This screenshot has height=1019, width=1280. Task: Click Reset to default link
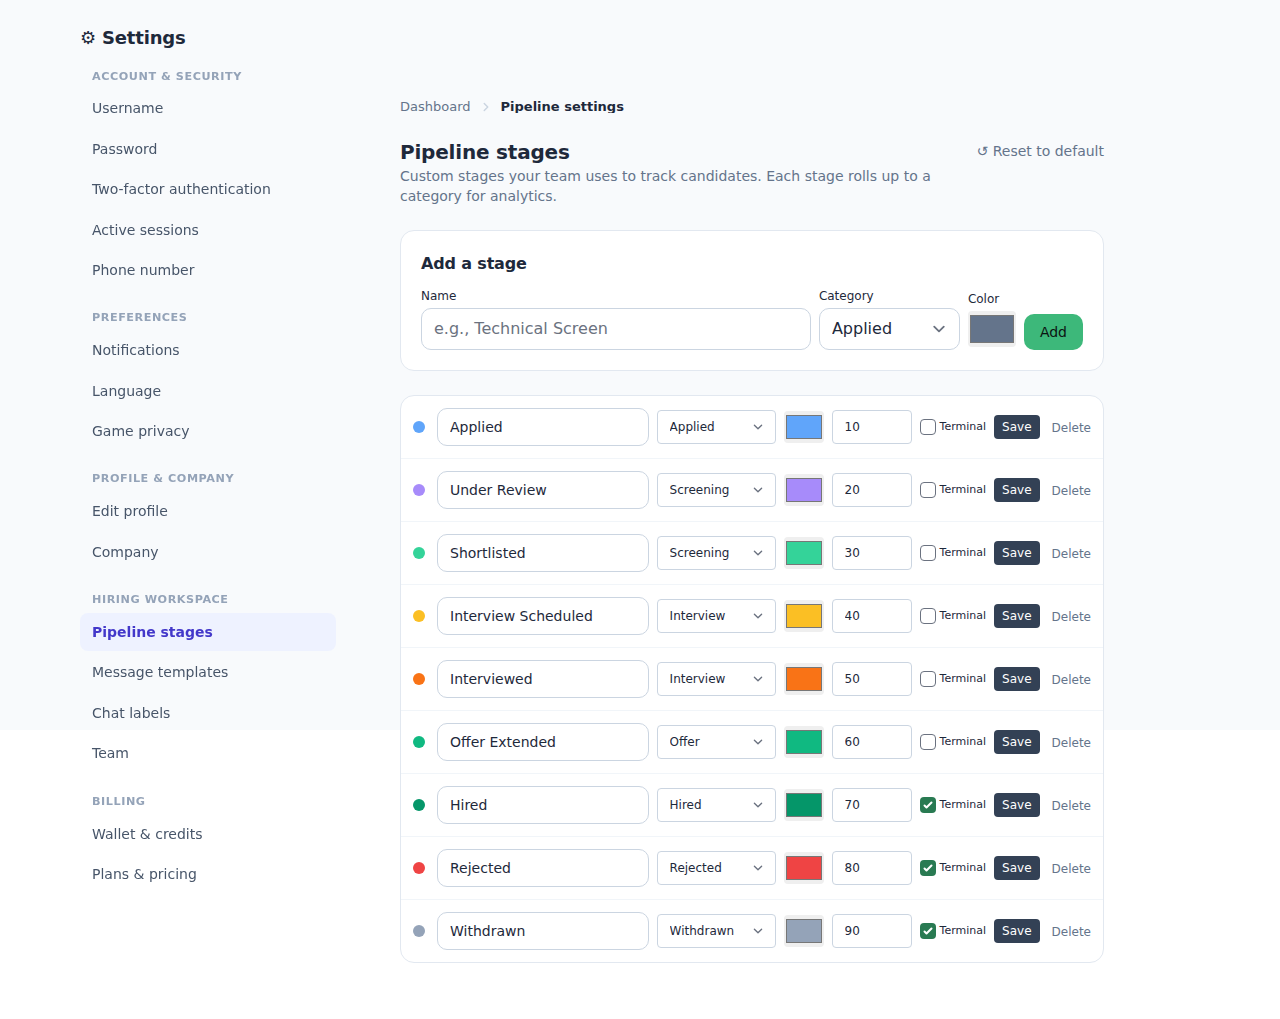pos(1040,151)
